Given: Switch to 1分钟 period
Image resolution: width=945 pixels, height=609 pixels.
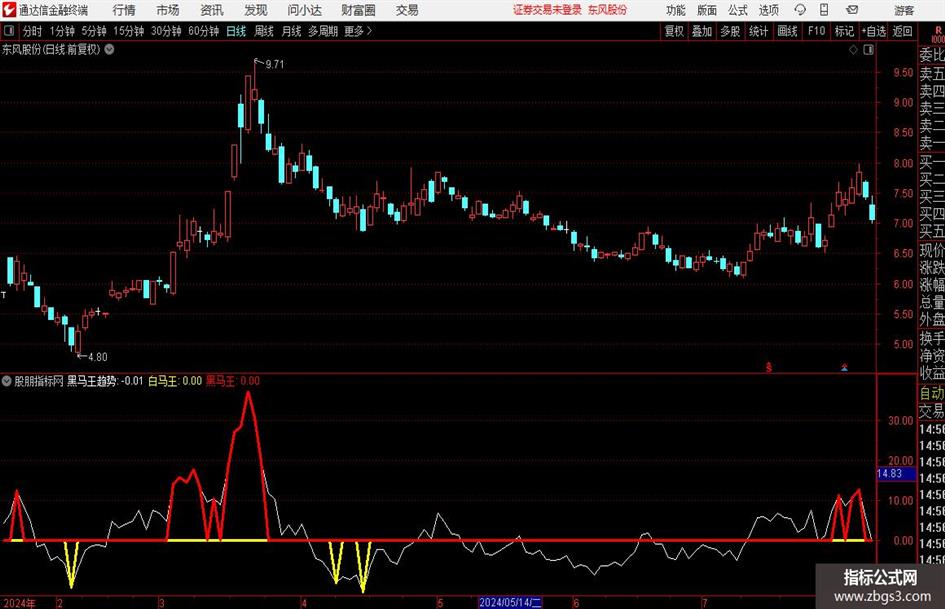Looking at the screenshot, I should pos(61,31).
